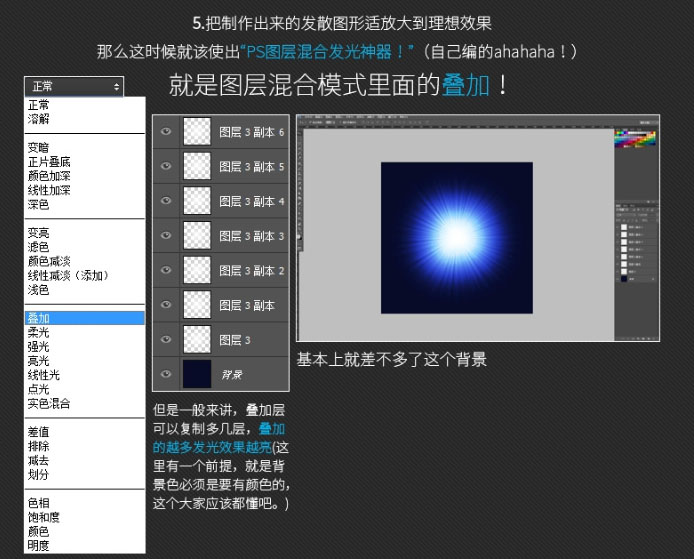This screenshot has height=559, width=694.
Task: Toggle eye icon for 图层 3 副本
Action: click(166, 305)
